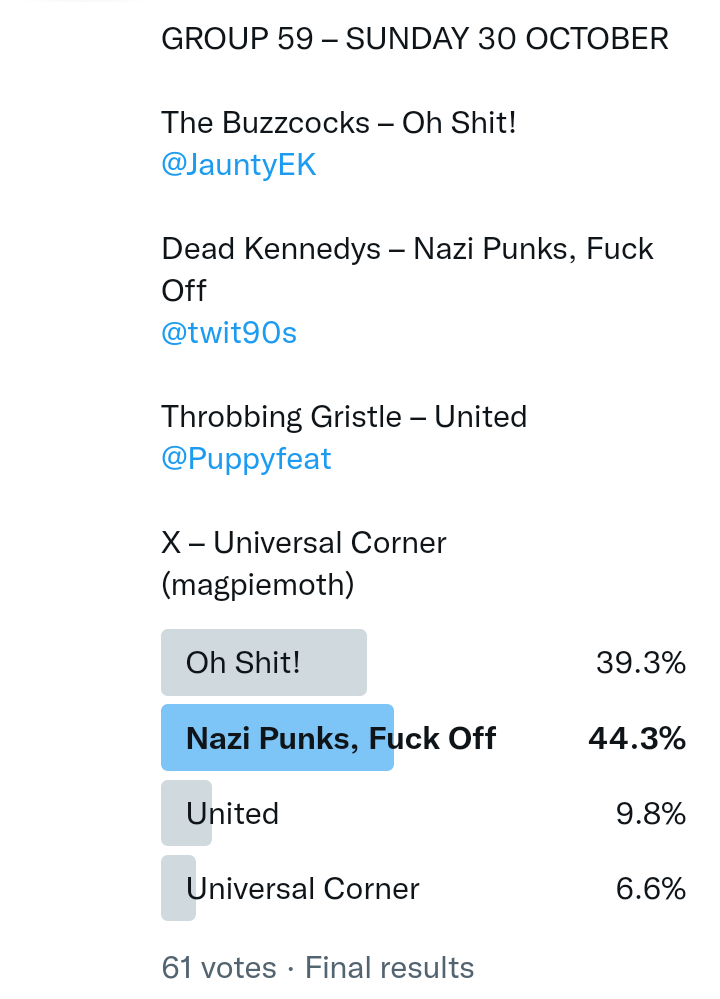This screenshot has height=999, width=720.
Task: Click the 'Dead Kennedys' song entry text
Action: pos(270,249)
